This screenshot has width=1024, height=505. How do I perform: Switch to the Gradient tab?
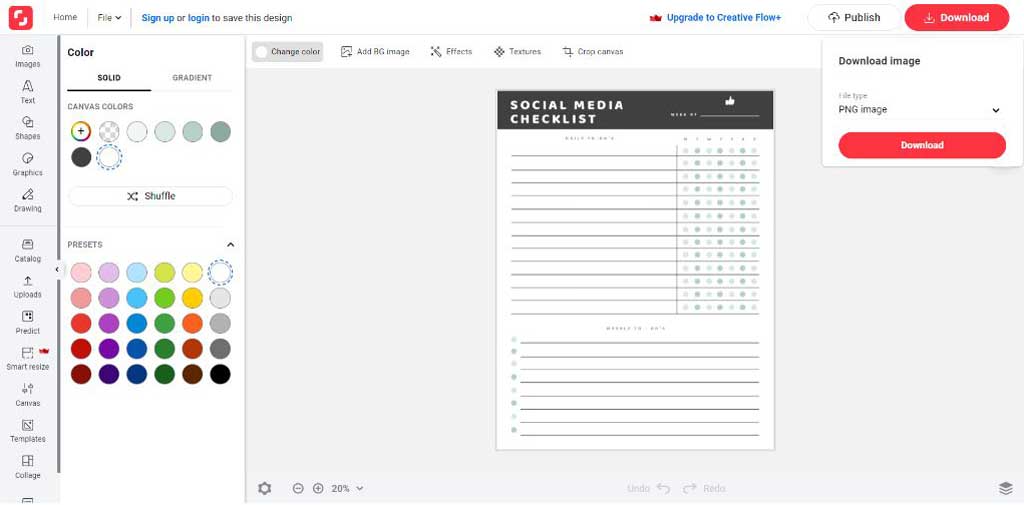coord(192,78)
